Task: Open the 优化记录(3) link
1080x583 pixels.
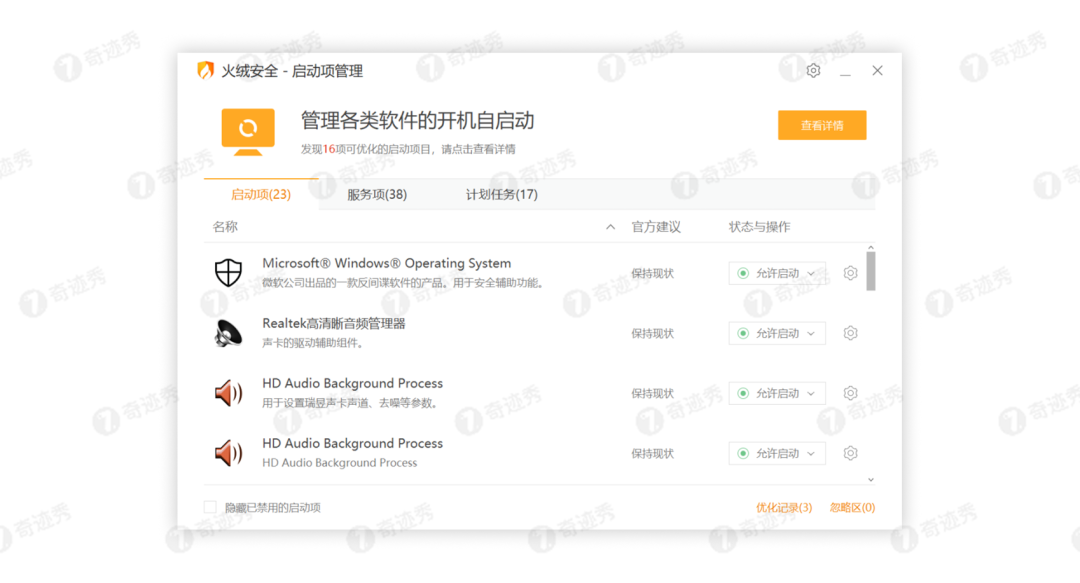Action: coord(784,507)
